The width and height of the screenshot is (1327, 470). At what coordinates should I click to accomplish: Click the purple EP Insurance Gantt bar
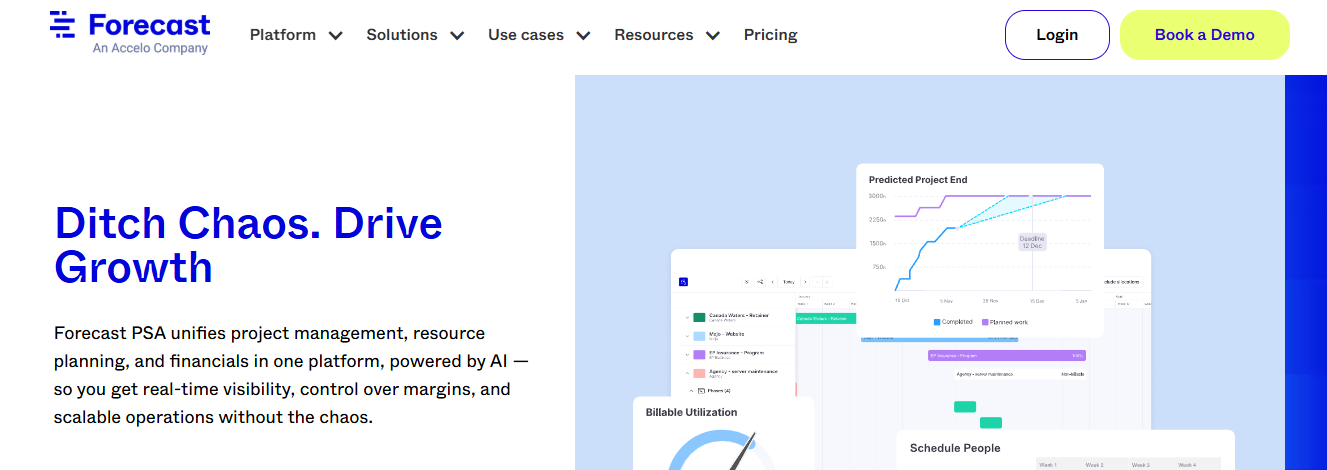[x=1007, y=355]
